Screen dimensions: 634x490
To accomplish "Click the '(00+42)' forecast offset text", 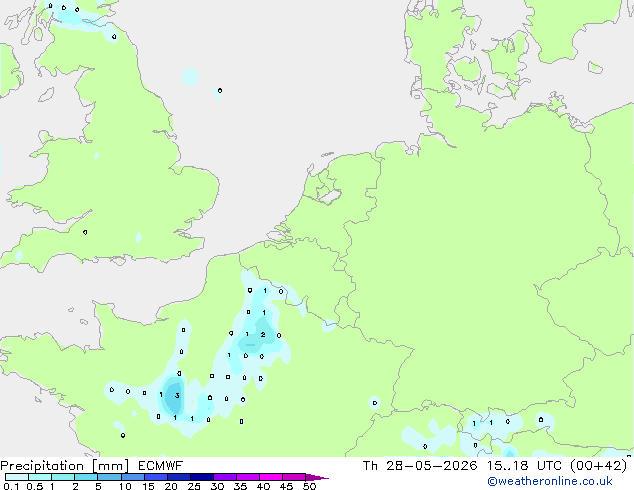I will tap(598, 466).
